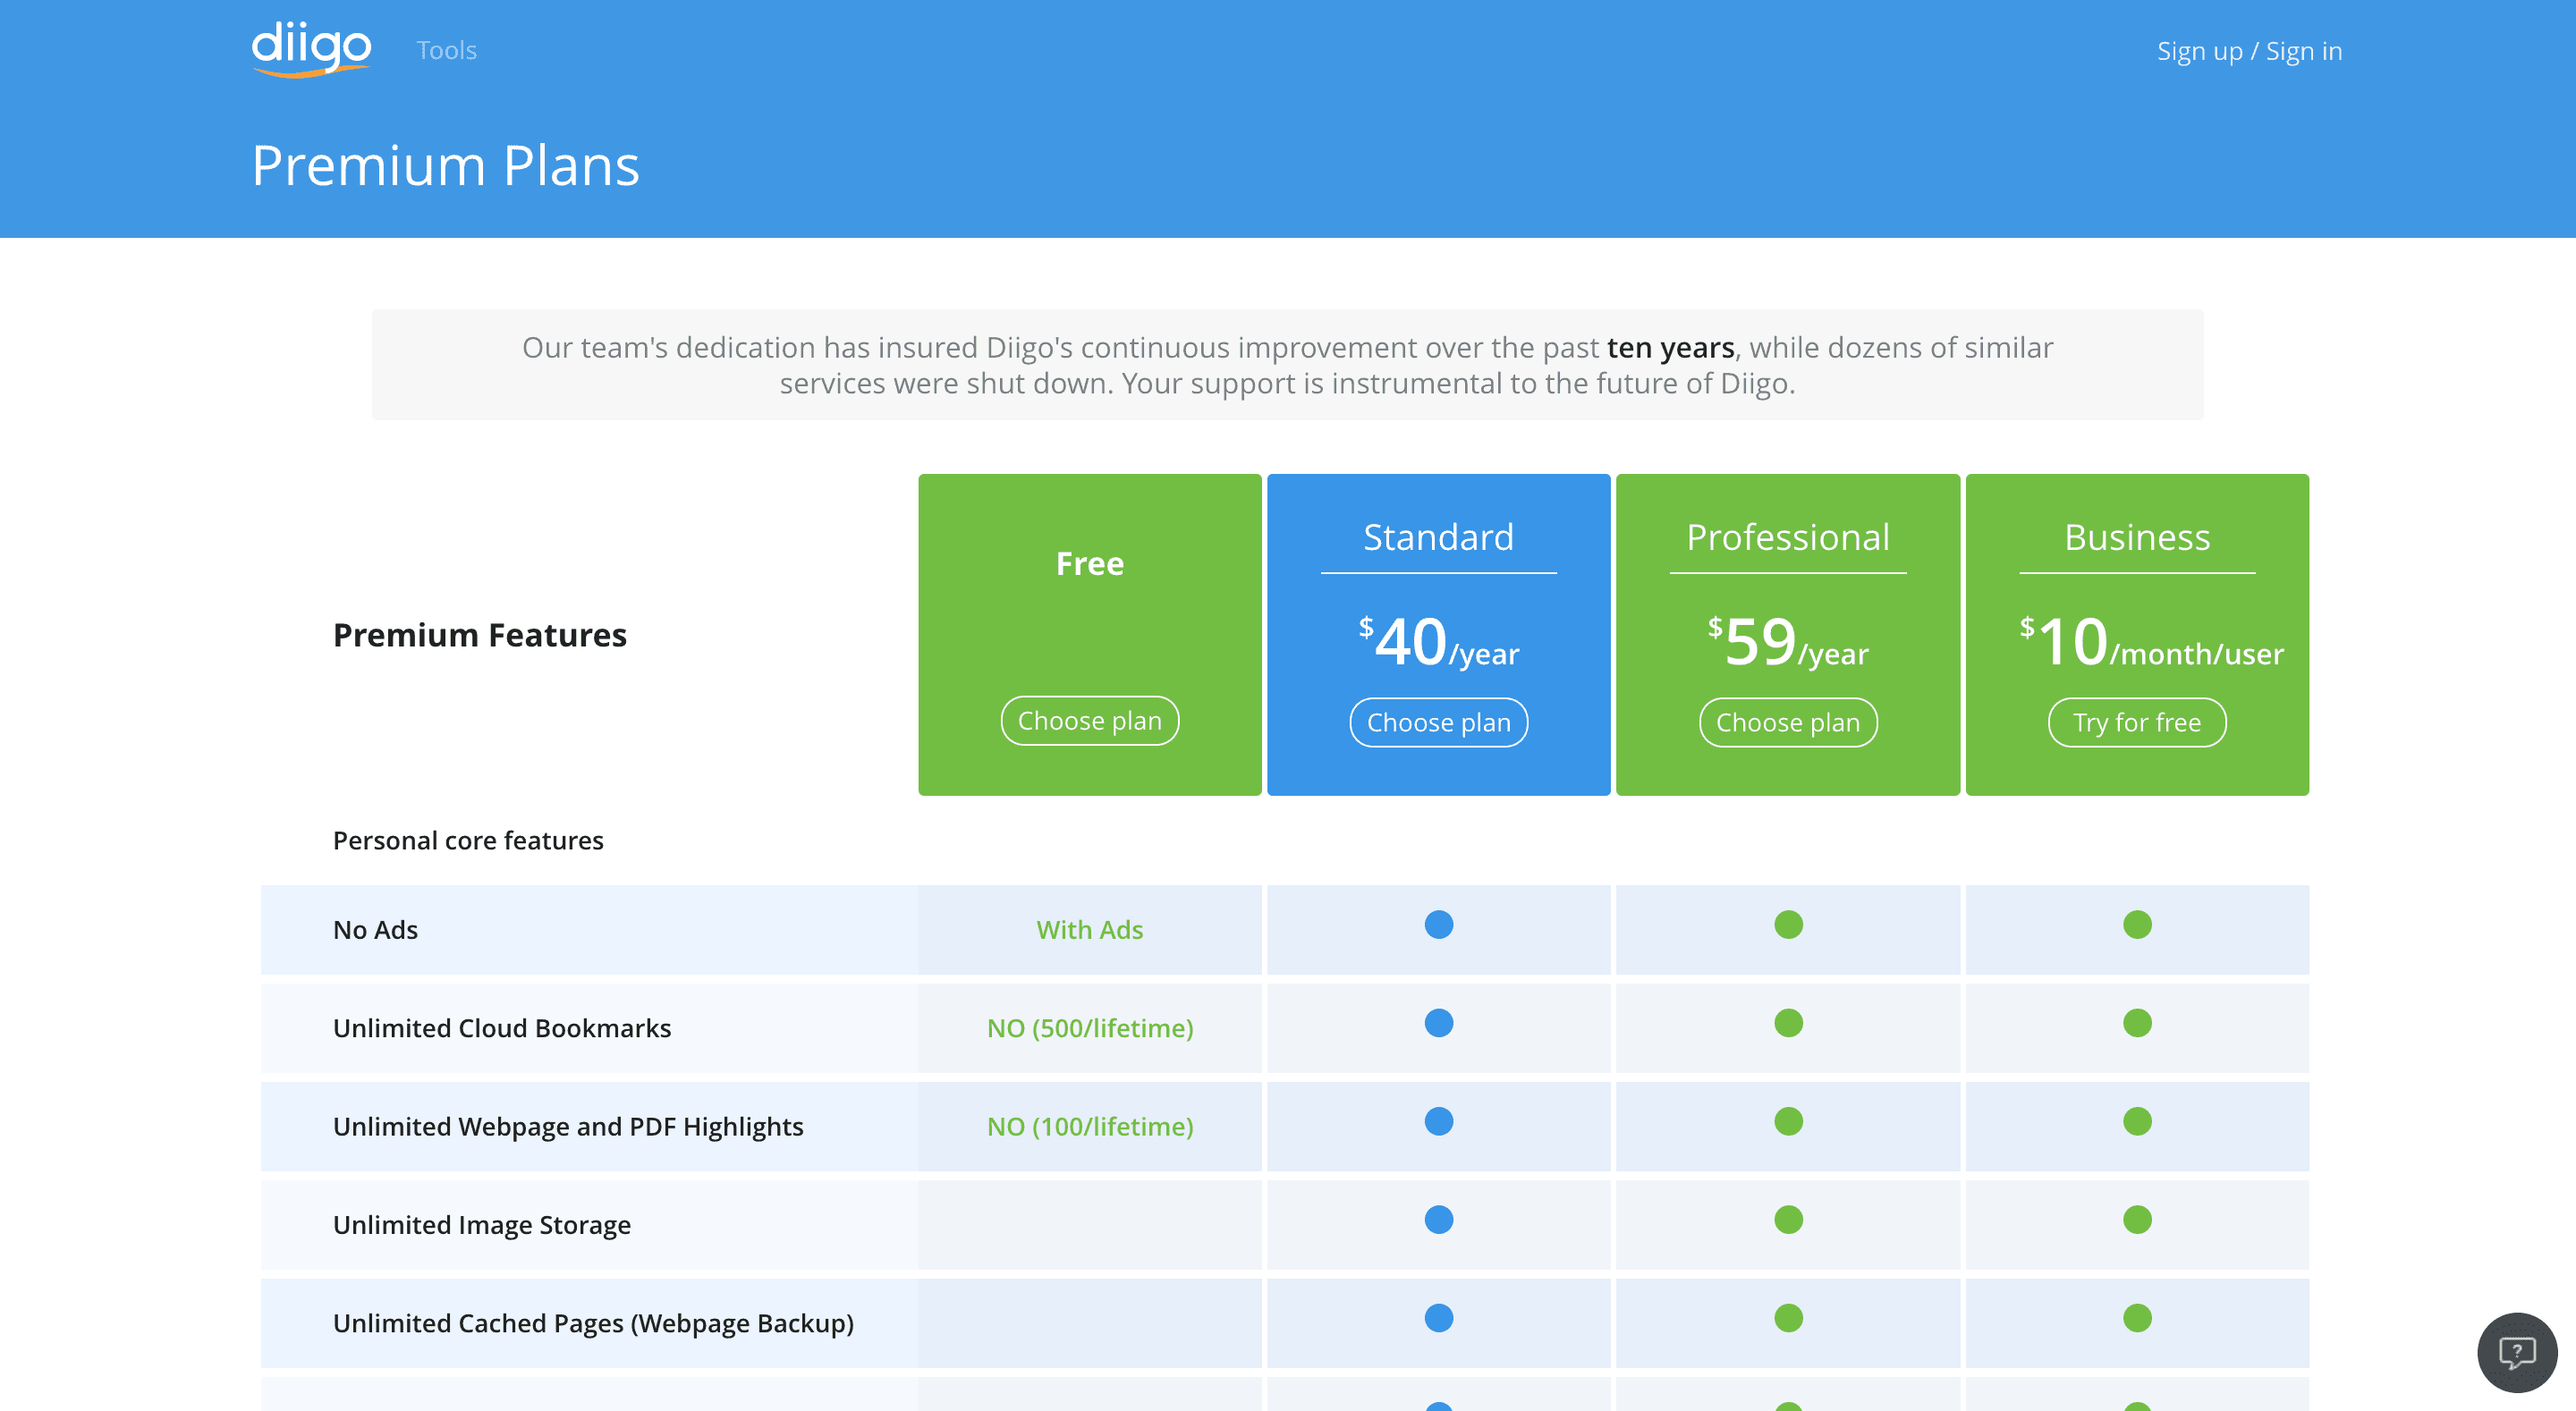Click Standard dot for Unlimited Image Storage
The height and width of the screenshot is (1411, 2576).
point(1438,1219)
